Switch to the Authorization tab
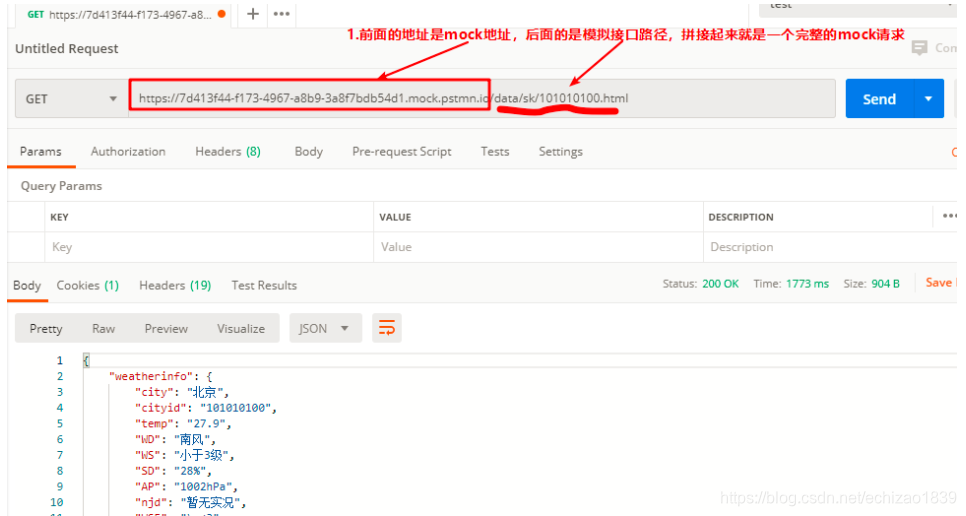Image resolution: width=966 pixels, height=516 pixels. [x=128, y=151]
